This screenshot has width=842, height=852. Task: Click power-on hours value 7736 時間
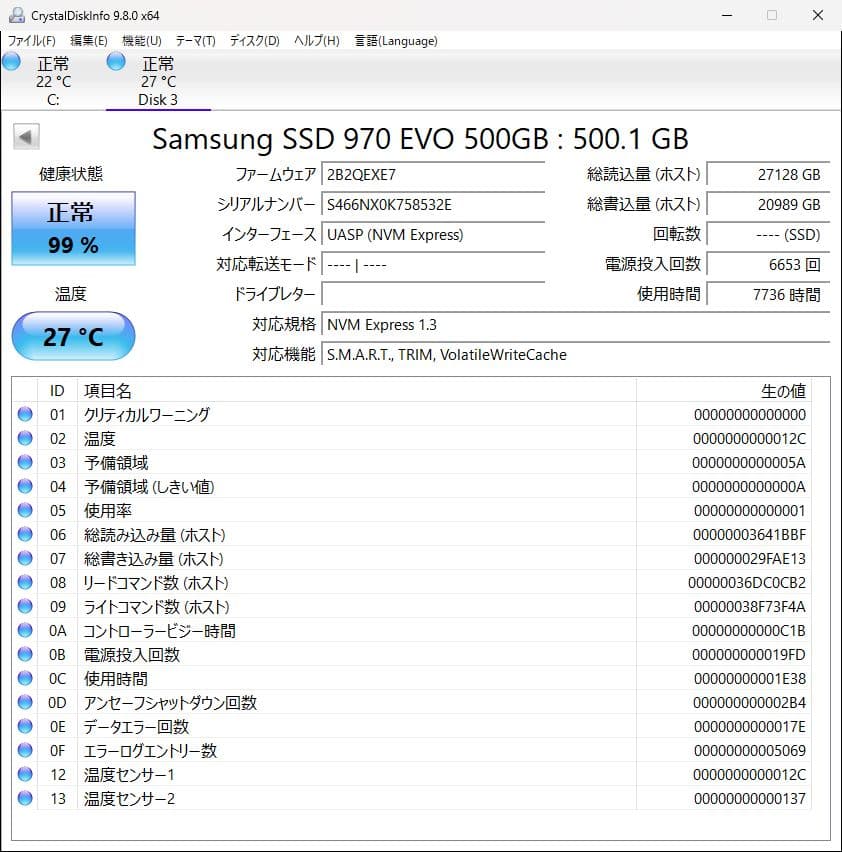[768, 295]
